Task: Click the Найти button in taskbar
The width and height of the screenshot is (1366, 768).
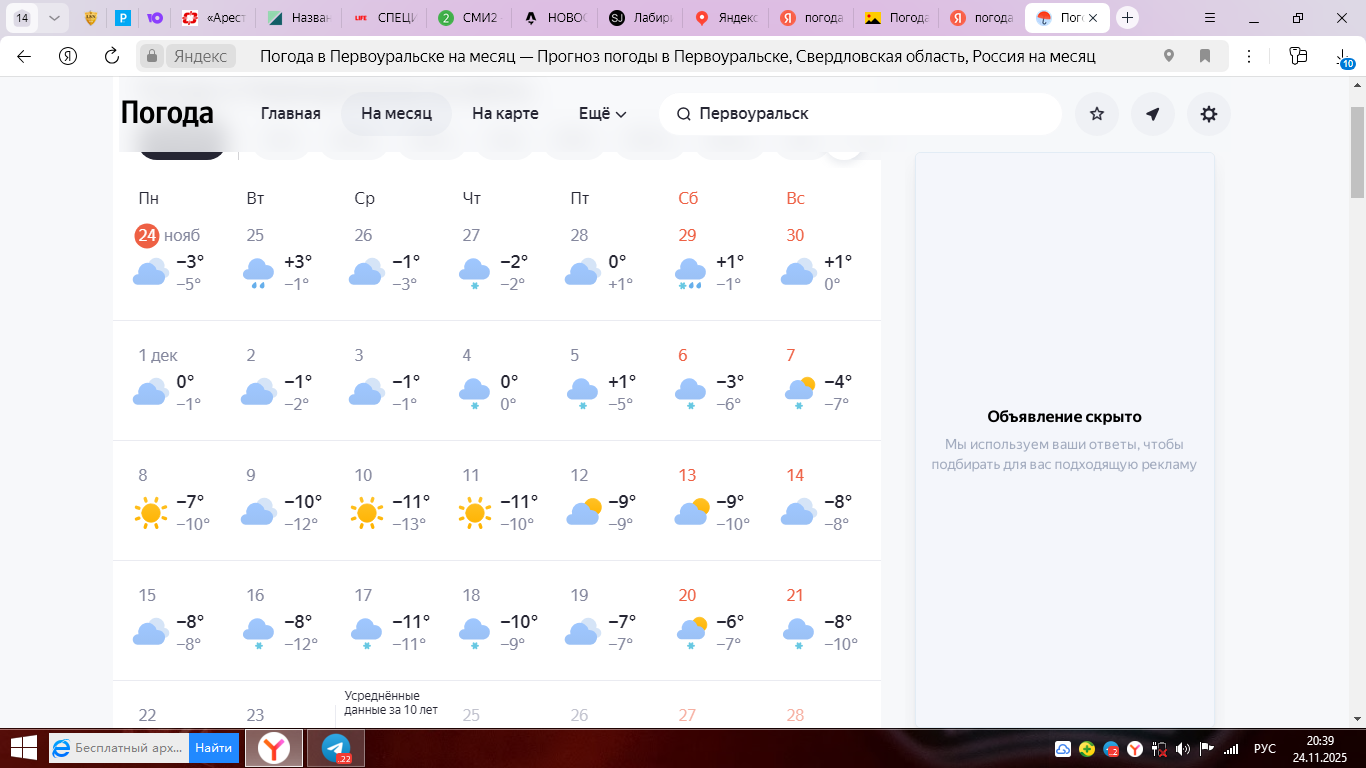Action: coord(213,748)
